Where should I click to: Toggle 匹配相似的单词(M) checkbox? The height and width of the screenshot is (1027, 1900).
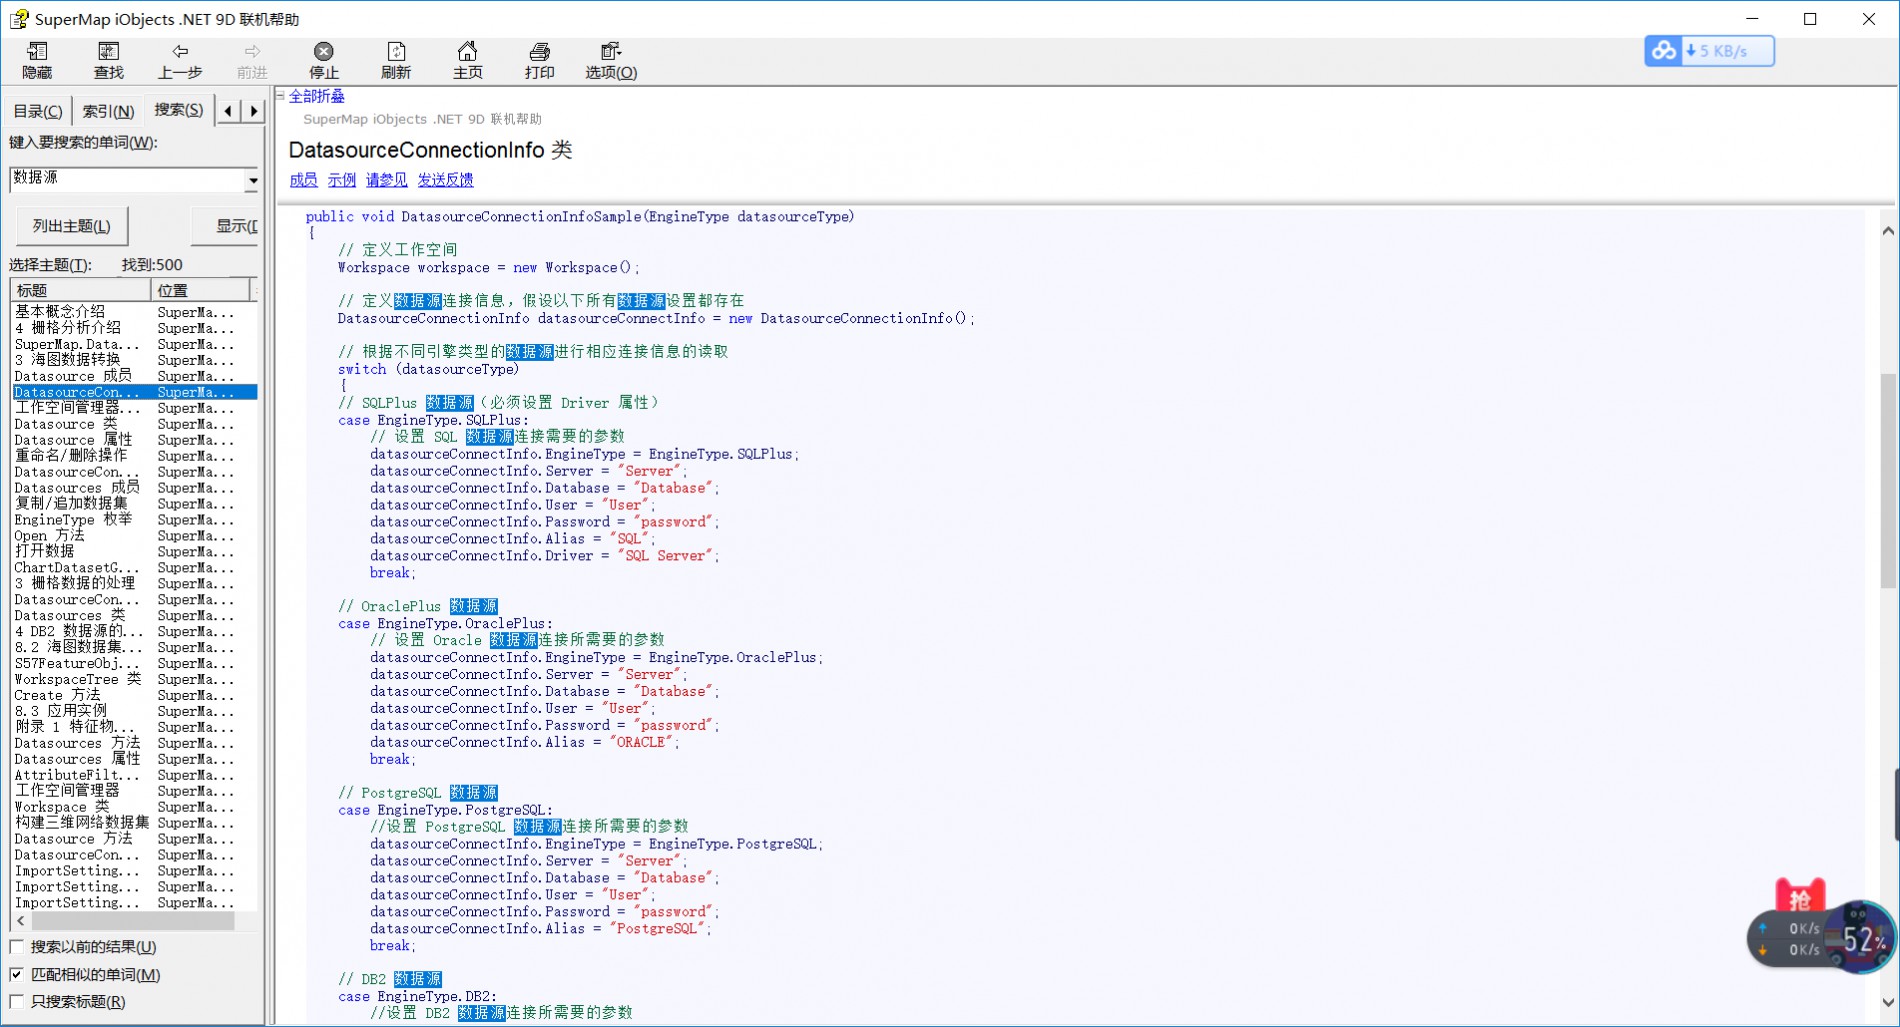[x=17, y=974]
